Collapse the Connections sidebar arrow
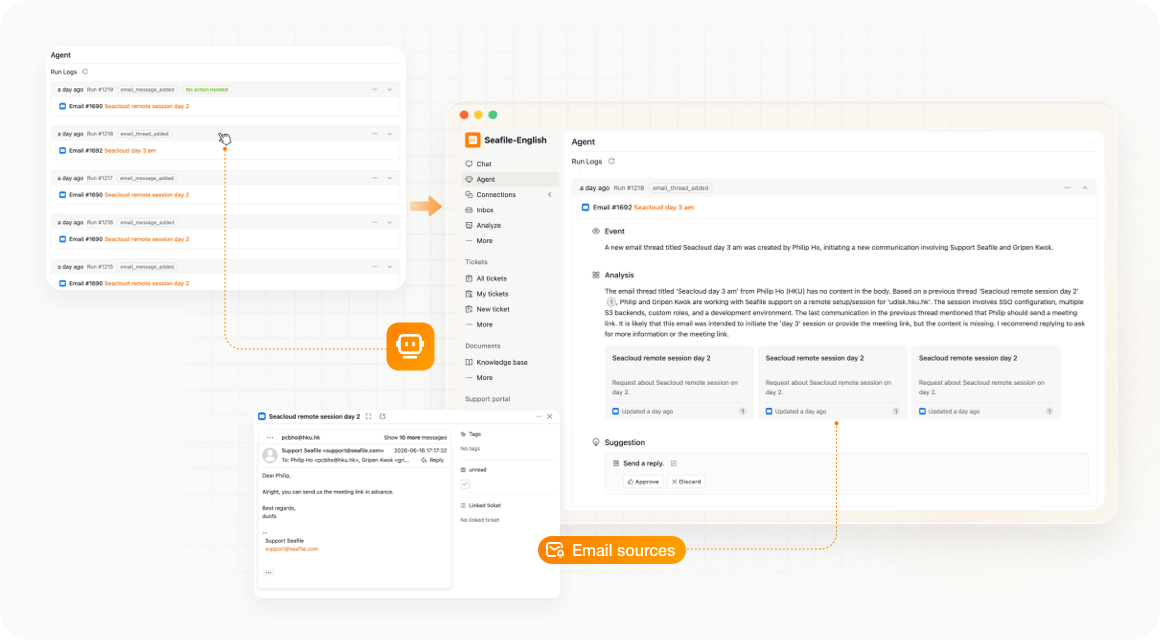Image resolution: width=1160 pixels, height=640 pixels. (x=550, y=195)
